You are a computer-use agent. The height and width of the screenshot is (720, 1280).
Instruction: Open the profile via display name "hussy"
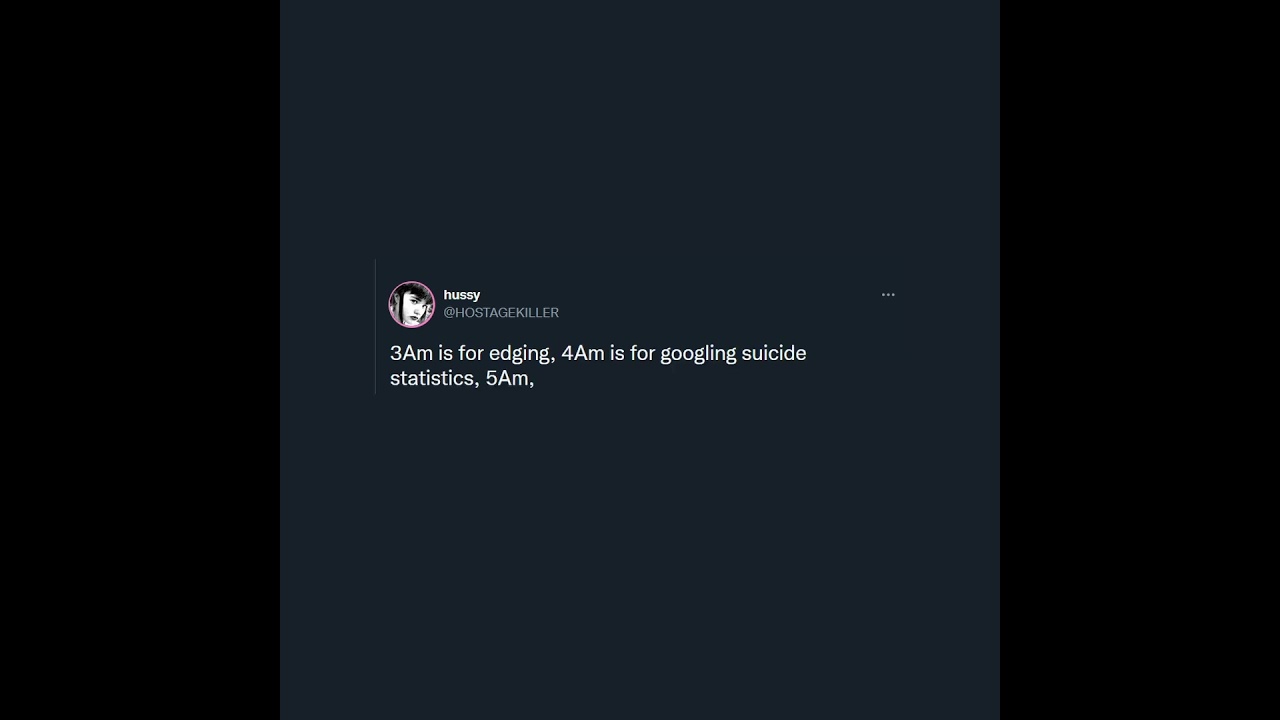click(x=462, y=295)
